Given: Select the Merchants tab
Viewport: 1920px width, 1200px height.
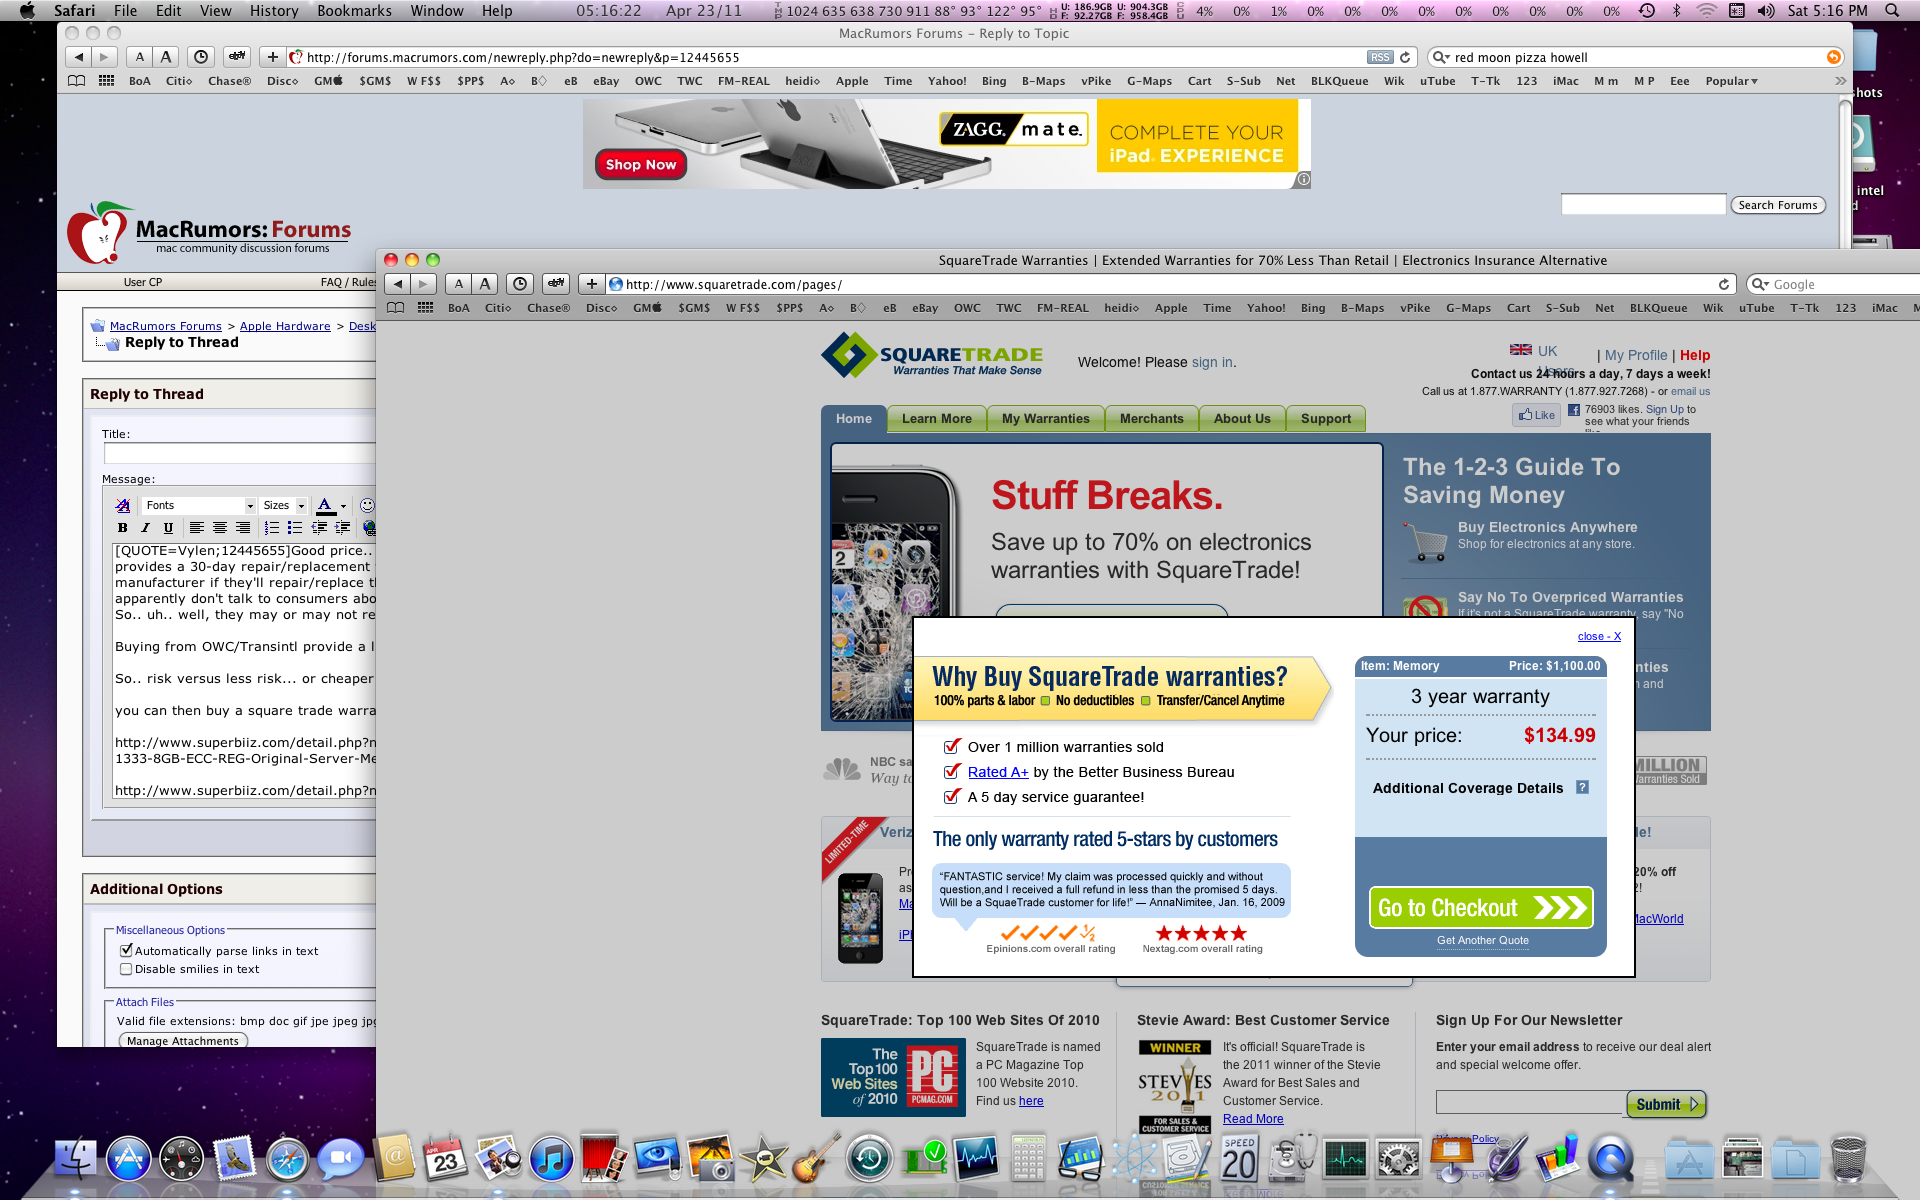Looking at the screenshot, I should (x=1151, y=419).
